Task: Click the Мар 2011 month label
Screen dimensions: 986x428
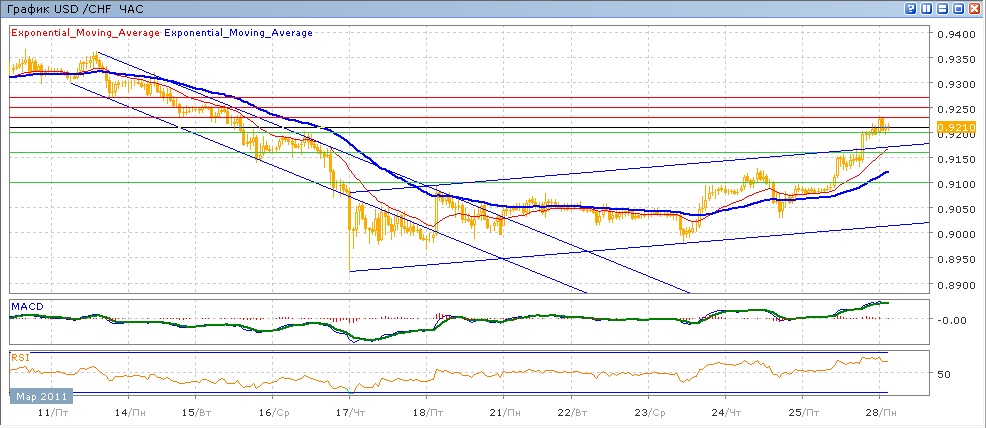Action: [40, 397]
